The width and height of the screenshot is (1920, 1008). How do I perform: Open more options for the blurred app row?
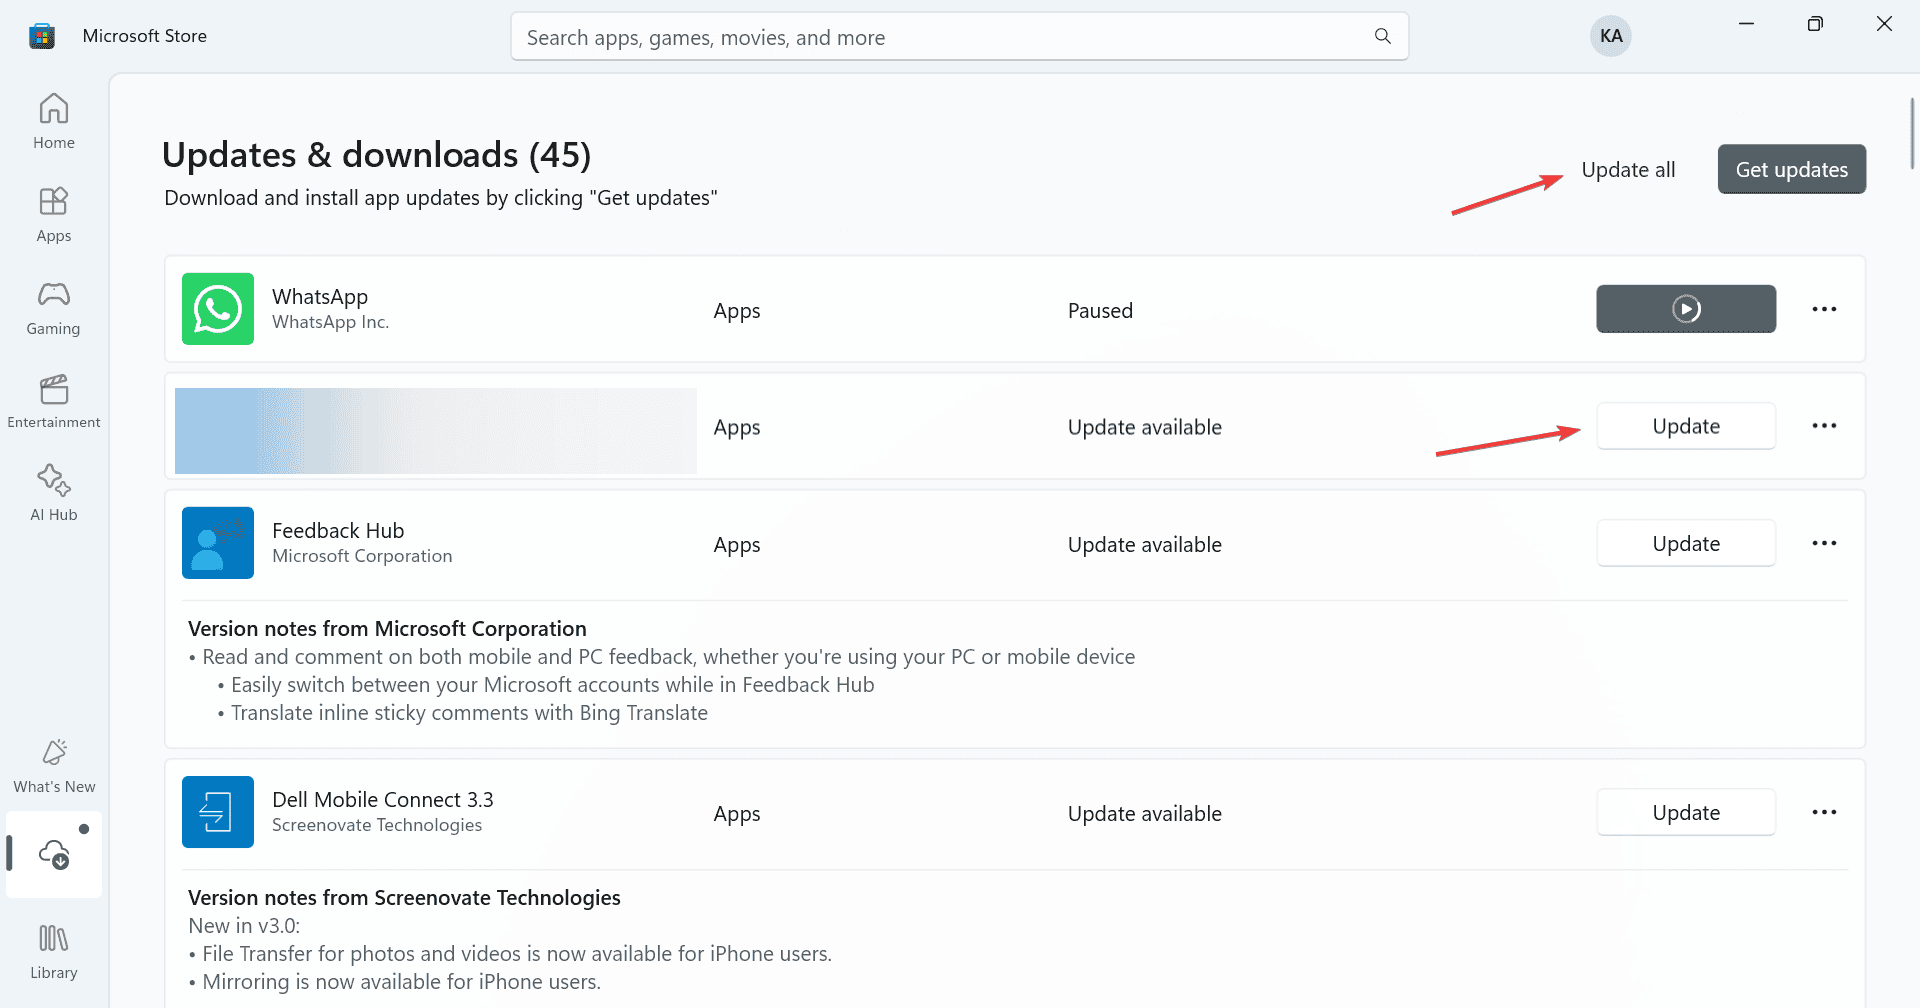pos(1824,426)
